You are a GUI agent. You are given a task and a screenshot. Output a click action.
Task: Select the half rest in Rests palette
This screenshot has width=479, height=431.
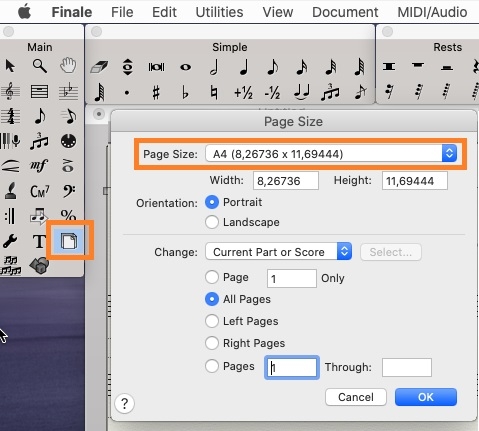point(447,68)
